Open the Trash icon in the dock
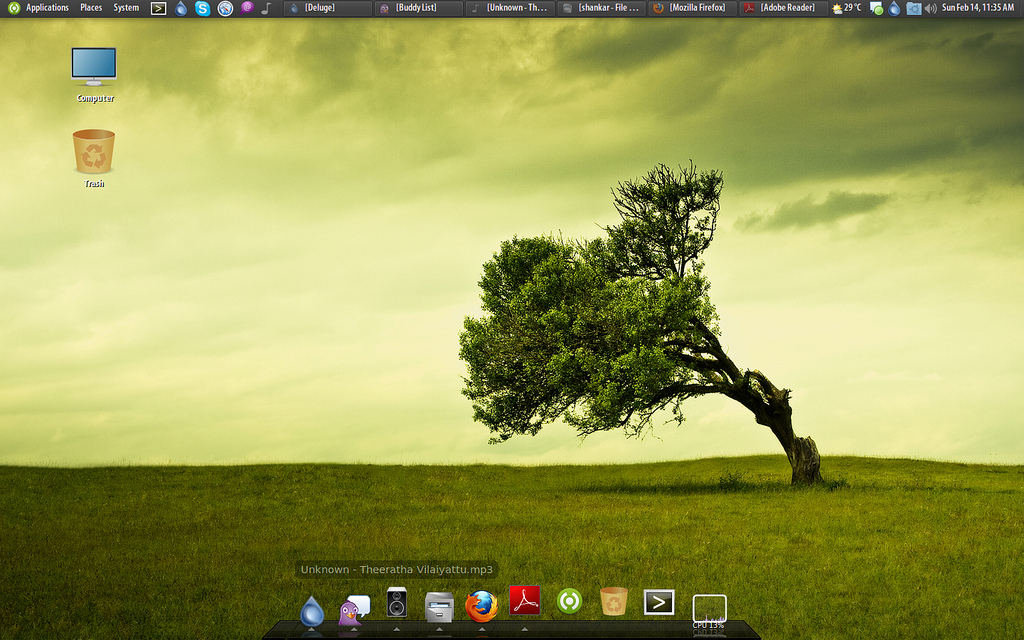1024x640 pixels. [614, 601]
